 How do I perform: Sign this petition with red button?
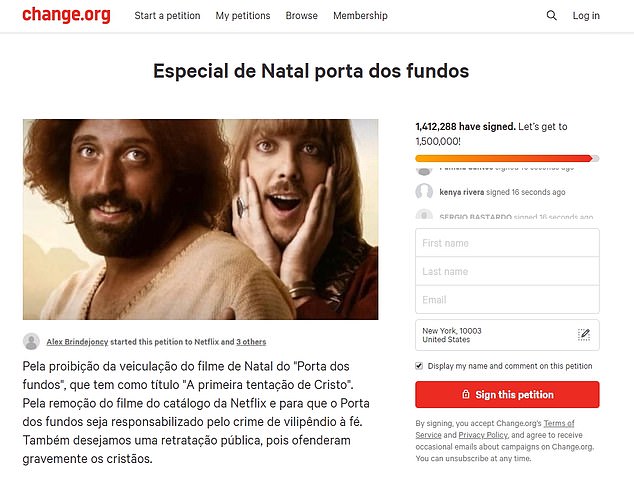point(507,394)
